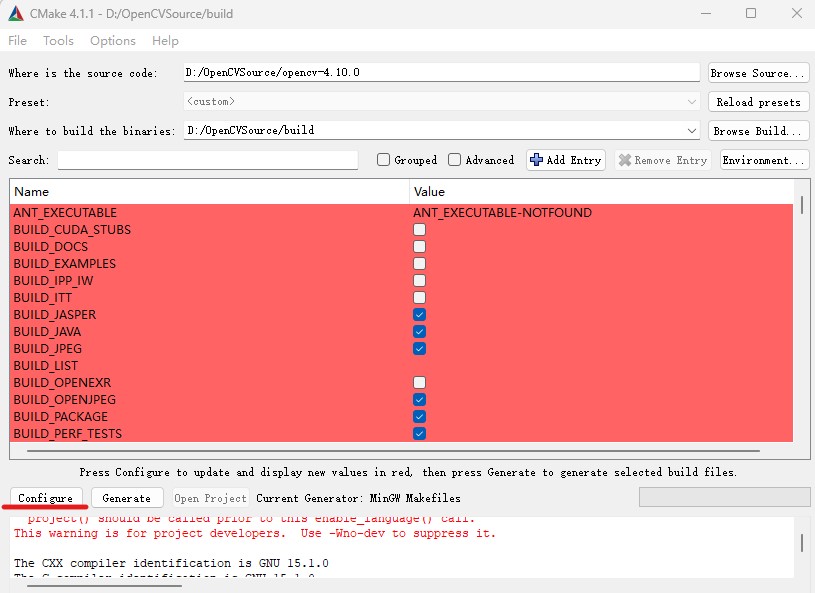Click the variable list vertical scrollbar
815x593 pixels.
tap(802, 205)
